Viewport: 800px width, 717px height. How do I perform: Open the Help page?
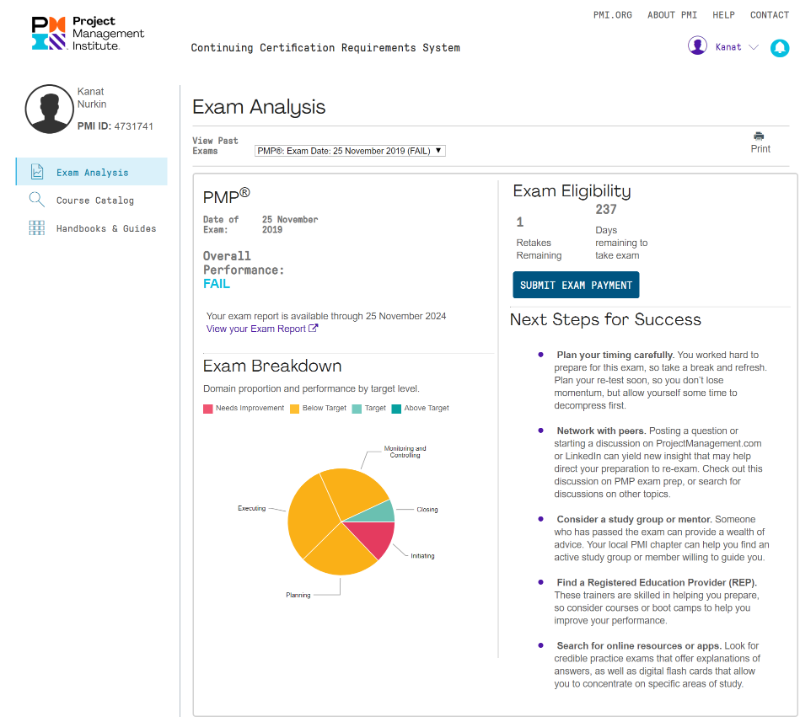(723, 15)
